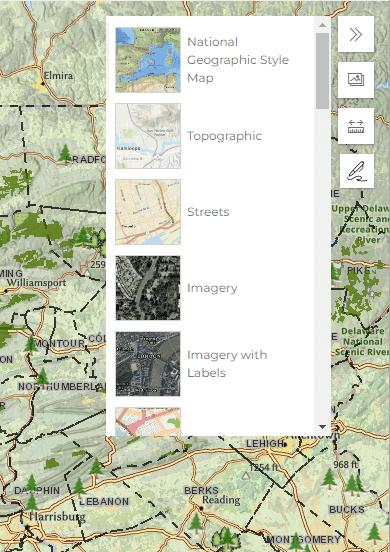Click the 968 ft elevation label
Viewport: 390px width, 552px height.
pyautogui.click(x=346, y=465)
